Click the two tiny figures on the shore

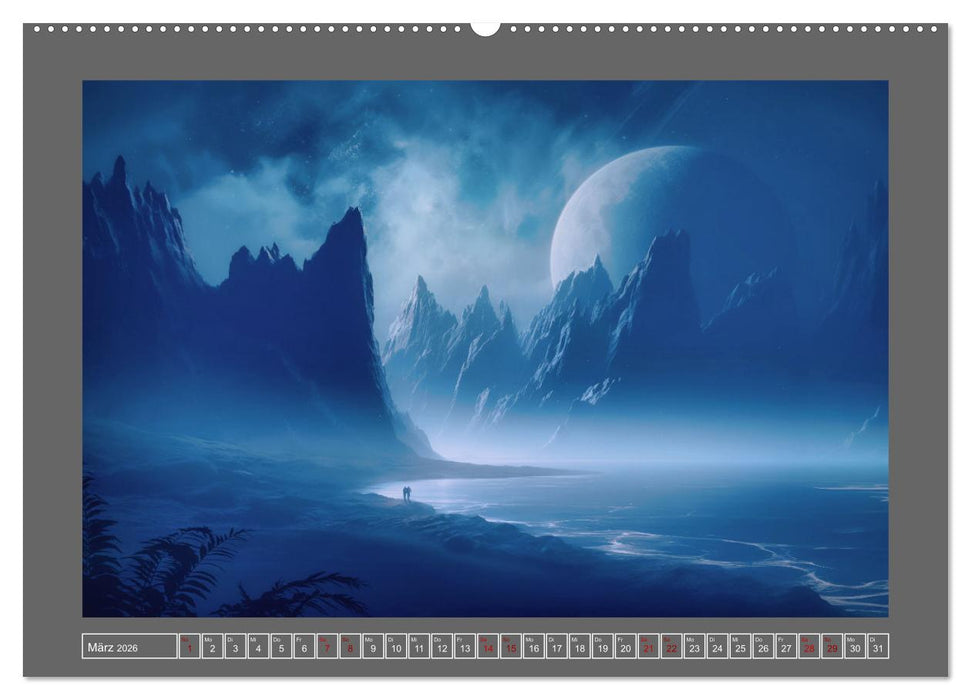(406, 492)
